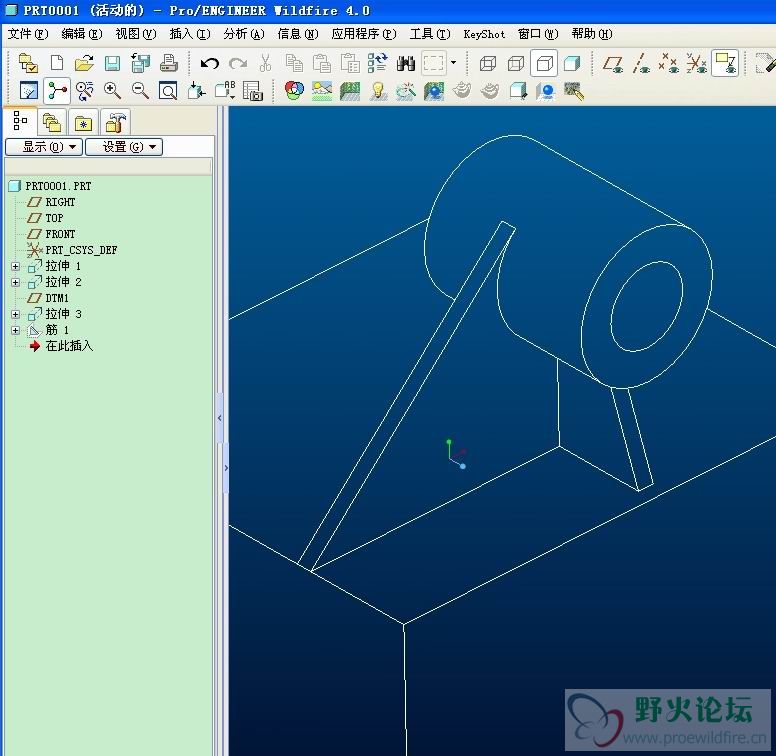Viewport: 776px width, 756px height.
Task: Click the Save a Copy icon
Action: (x=141, y=63)
